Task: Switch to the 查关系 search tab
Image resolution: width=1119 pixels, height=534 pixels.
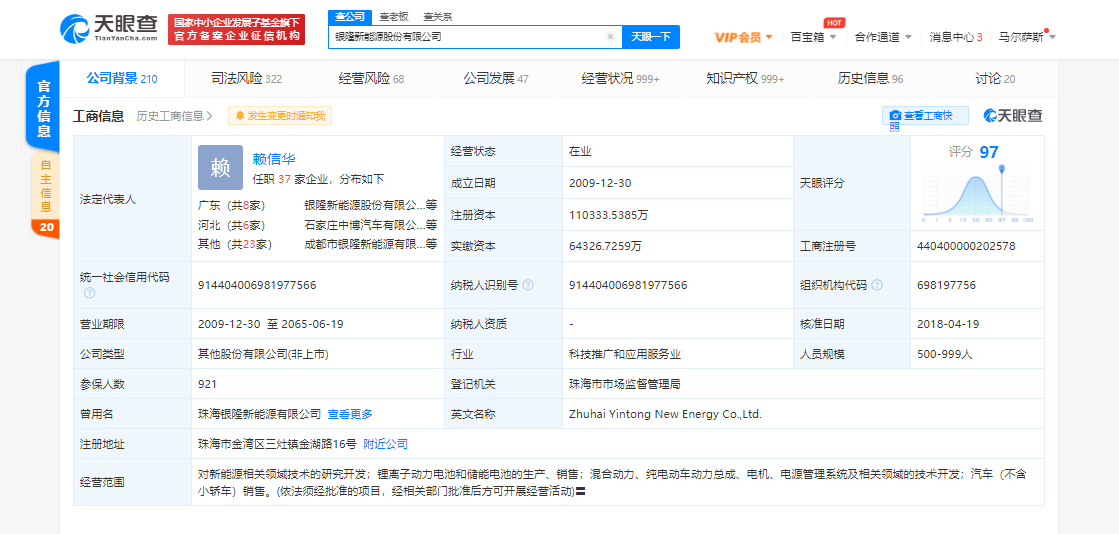Action: point(437,16)
